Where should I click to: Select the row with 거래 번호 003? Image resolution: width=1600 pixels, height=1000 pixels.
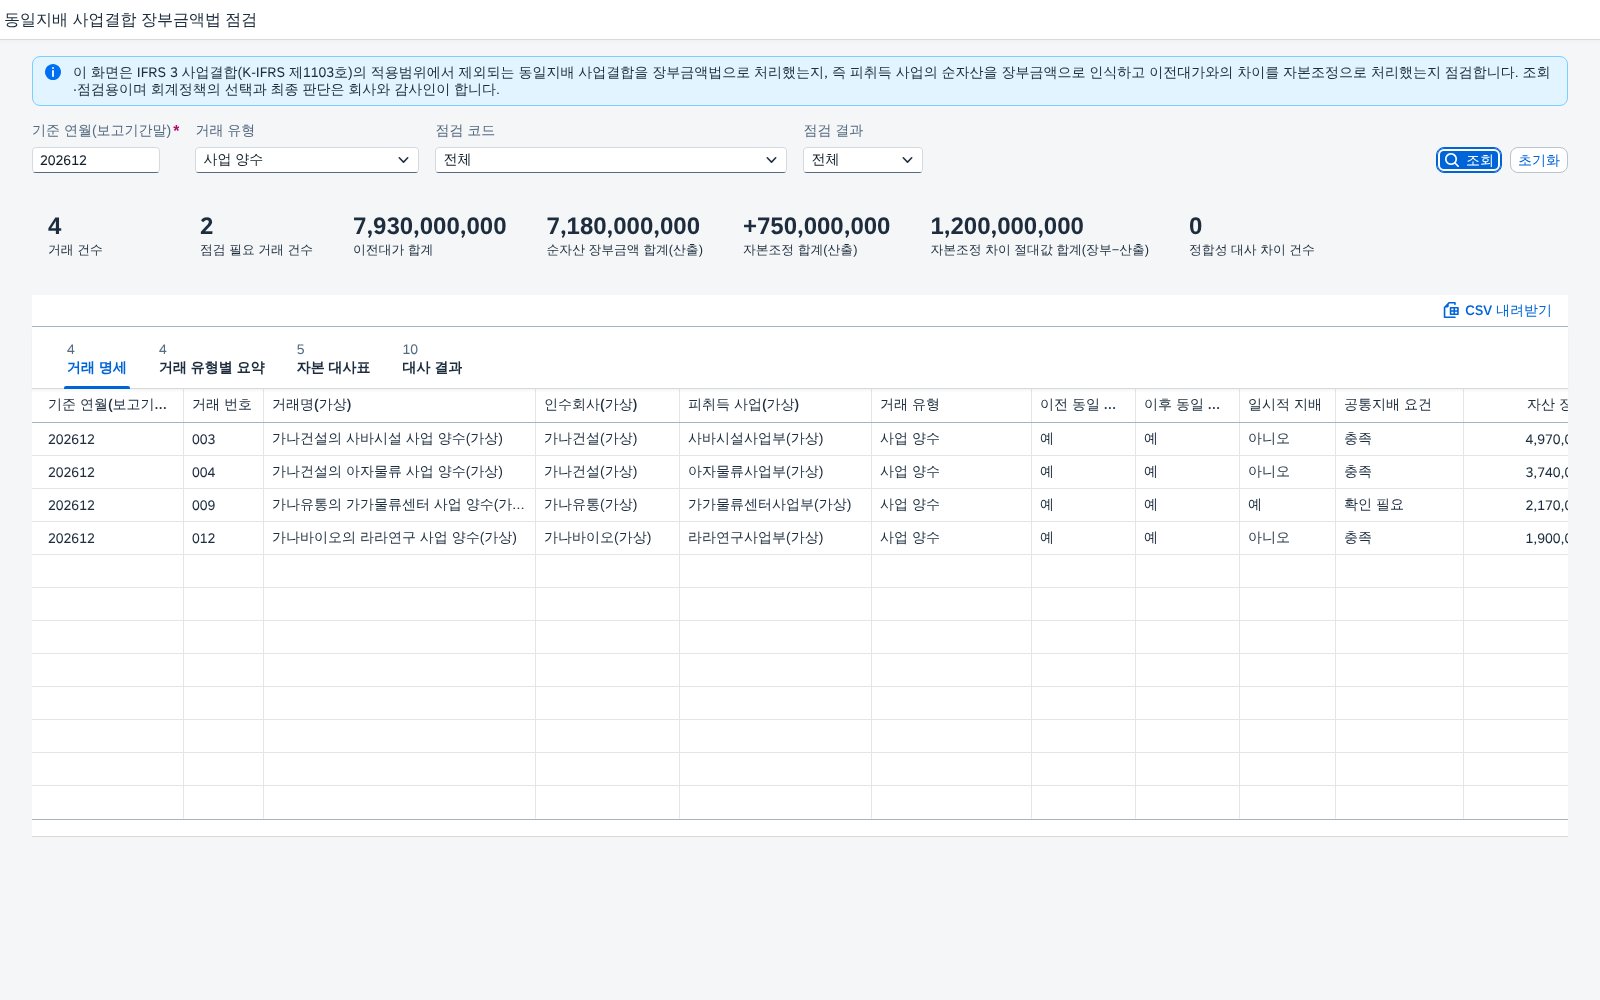click(800, 439)
